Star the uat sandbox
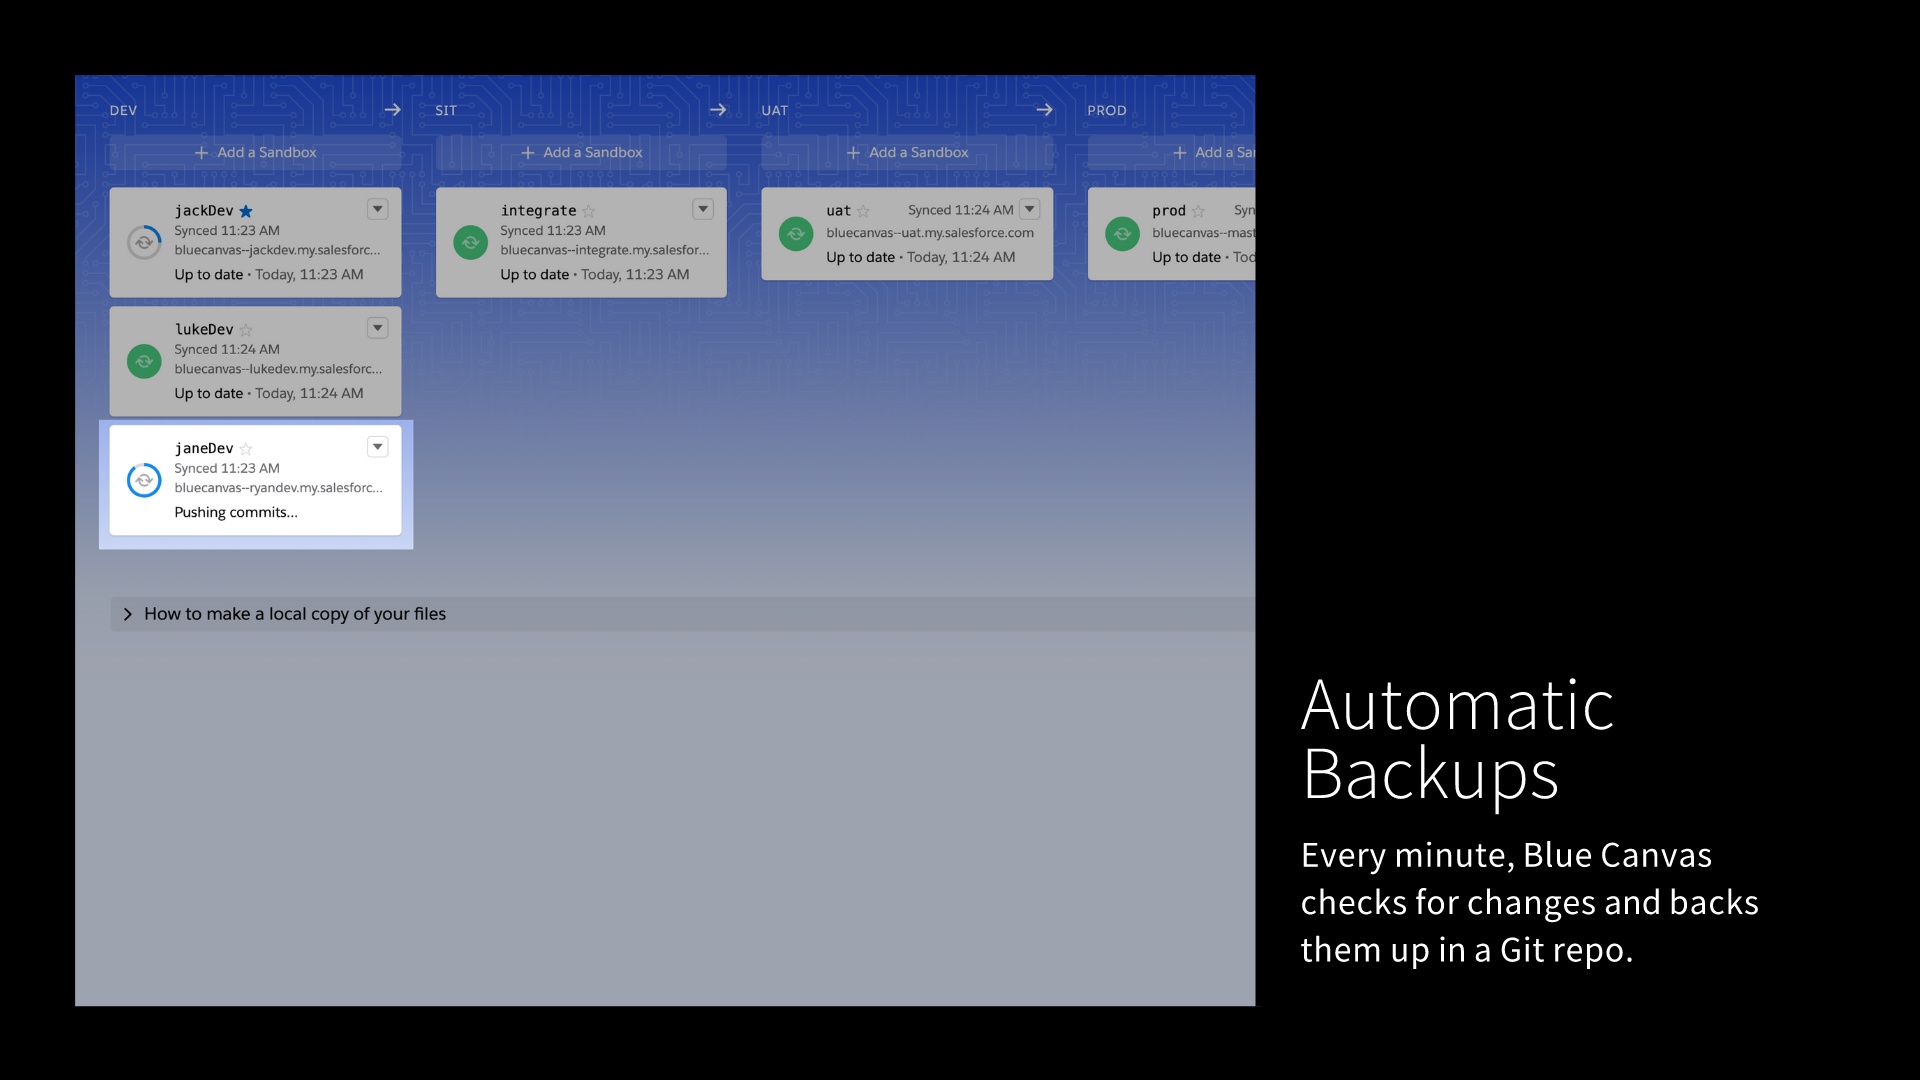This screenshot has height=1080, width=1920. [863, 211]
